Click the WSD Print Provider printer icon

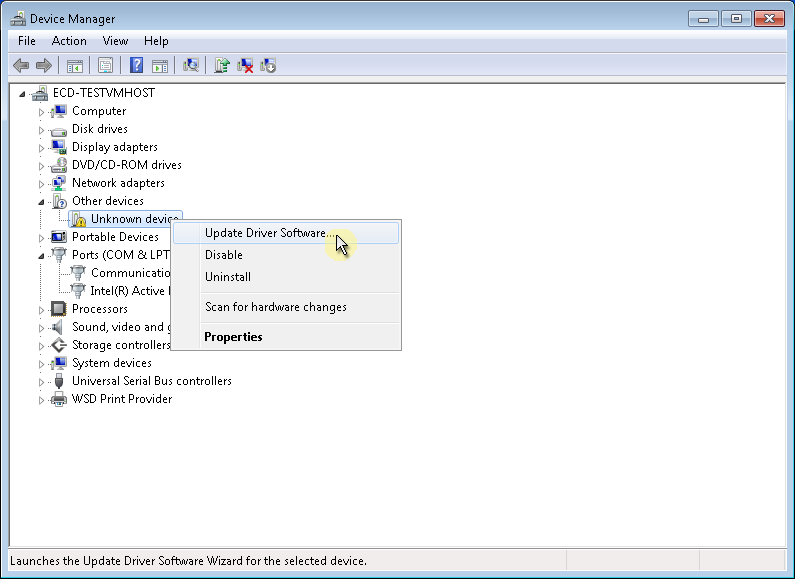tap(59, 399)
